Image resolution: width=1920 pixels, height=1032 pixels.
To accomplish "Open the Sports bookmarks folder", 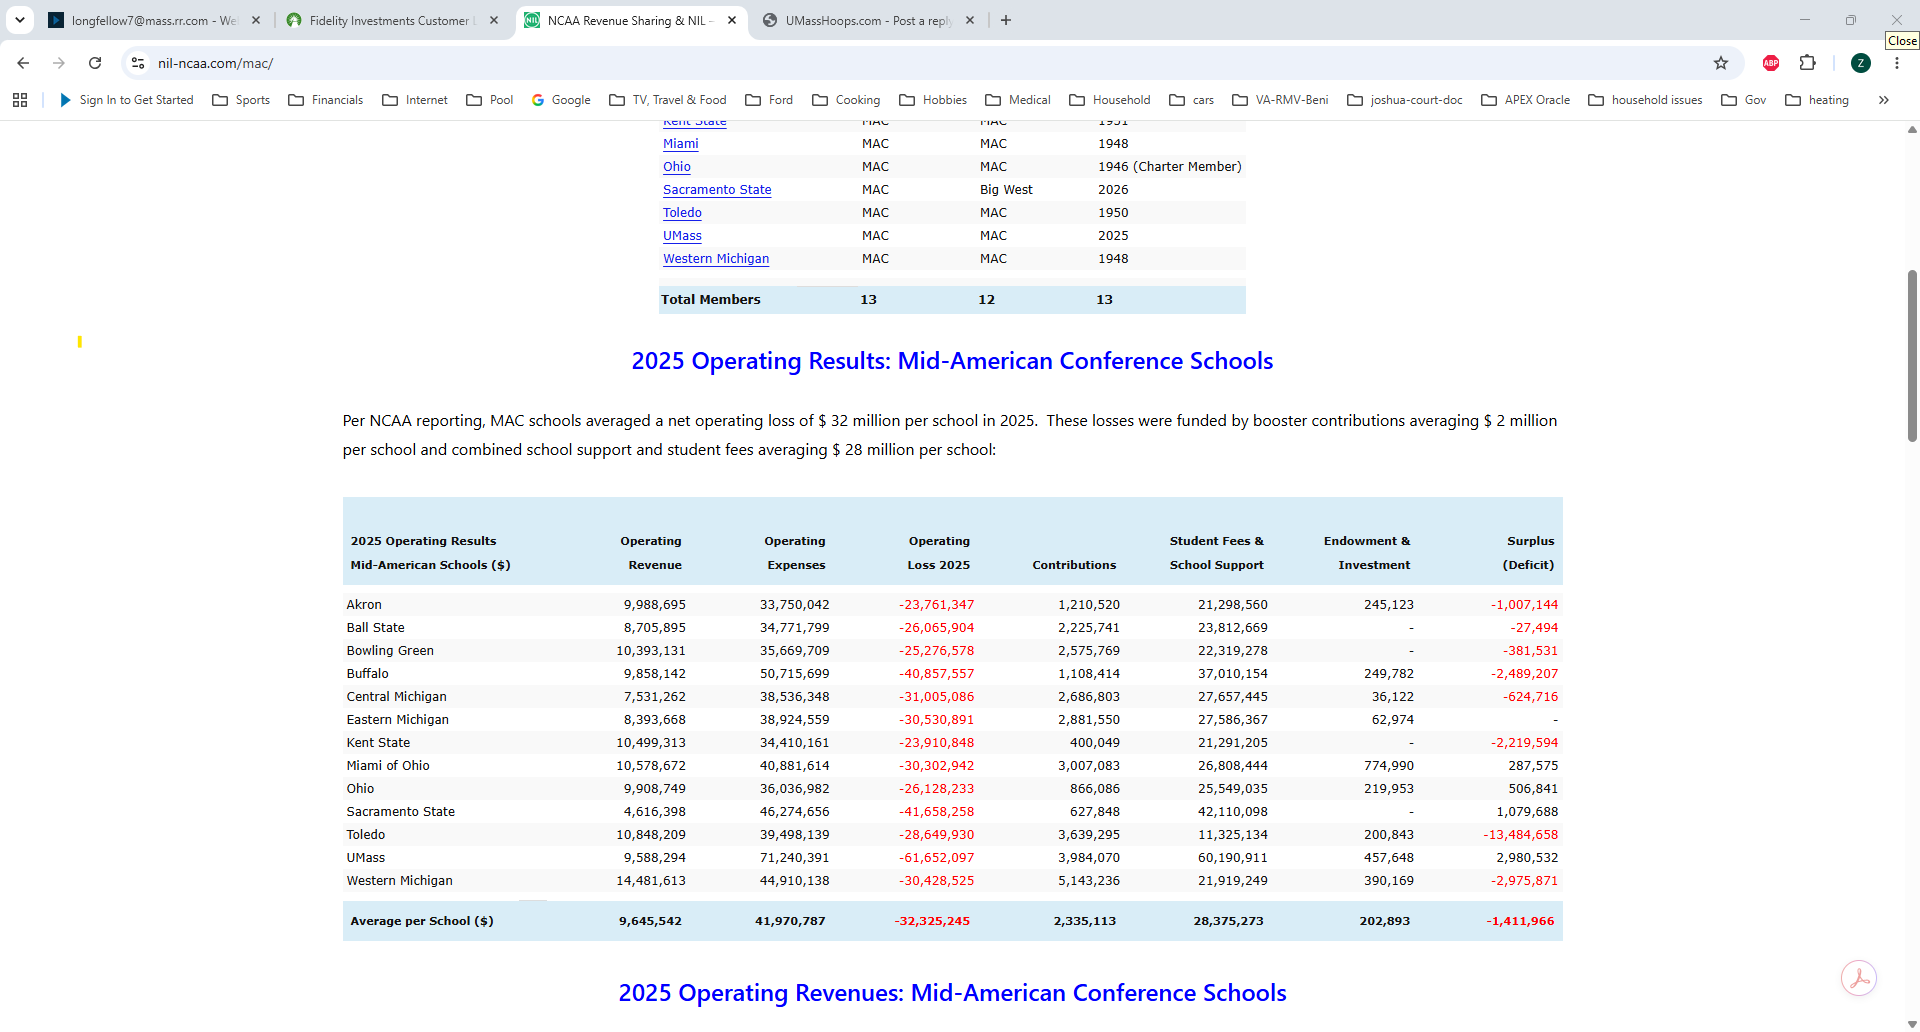I will 241,100.
